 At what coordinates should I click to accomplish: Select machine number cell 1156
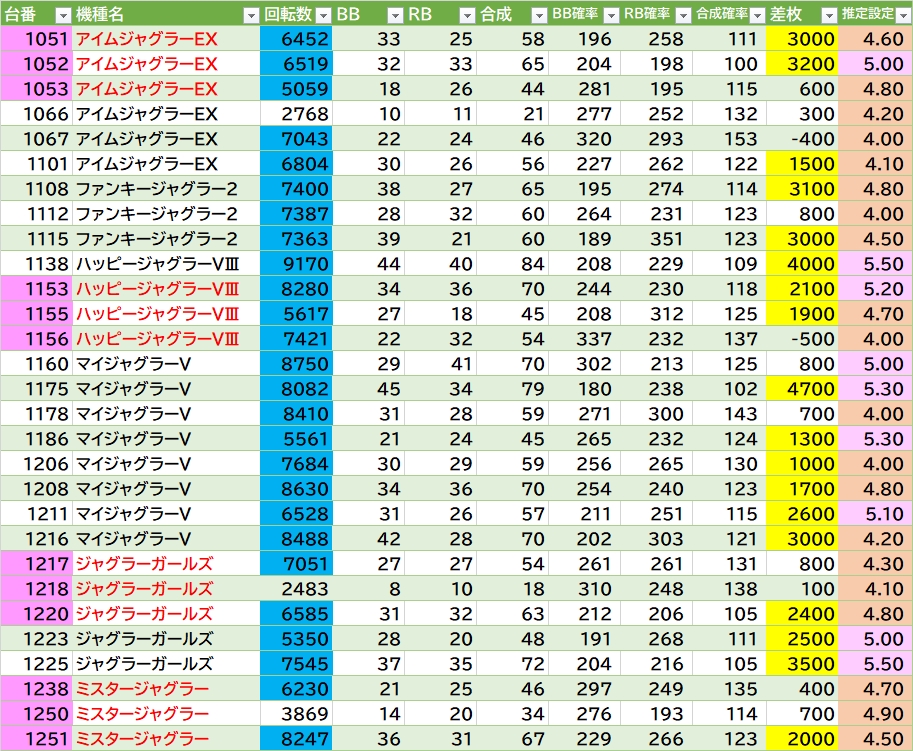pyautogui.click(x=36, y=339)
